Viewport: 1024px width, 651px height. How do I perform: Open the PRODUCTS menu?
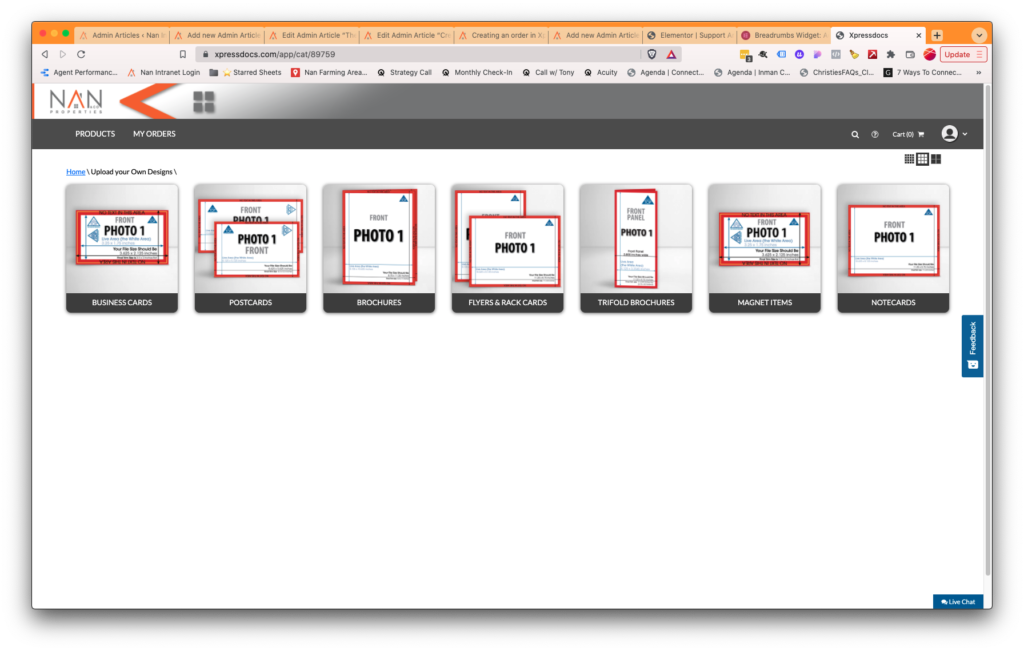[x=95, y=134]
